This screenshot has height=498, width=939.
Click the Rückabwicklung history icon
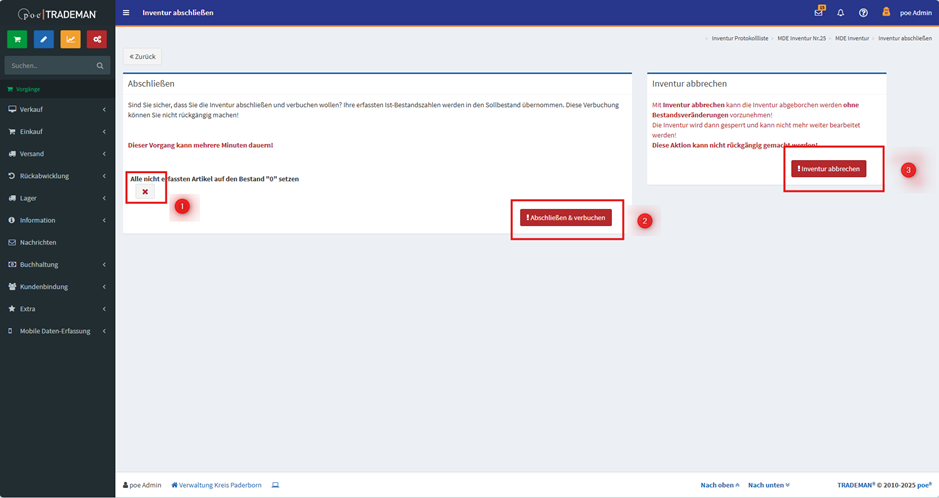pos(12,176)
